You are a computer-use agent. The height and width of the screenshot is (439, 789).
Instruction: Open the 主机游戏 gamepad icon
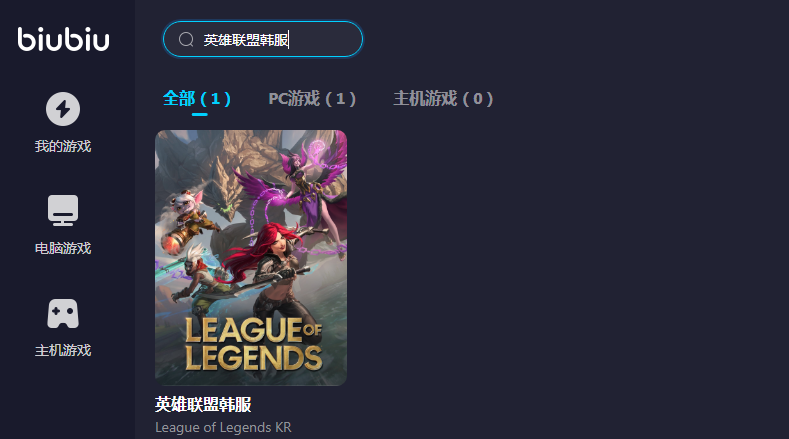coord(63,314)
